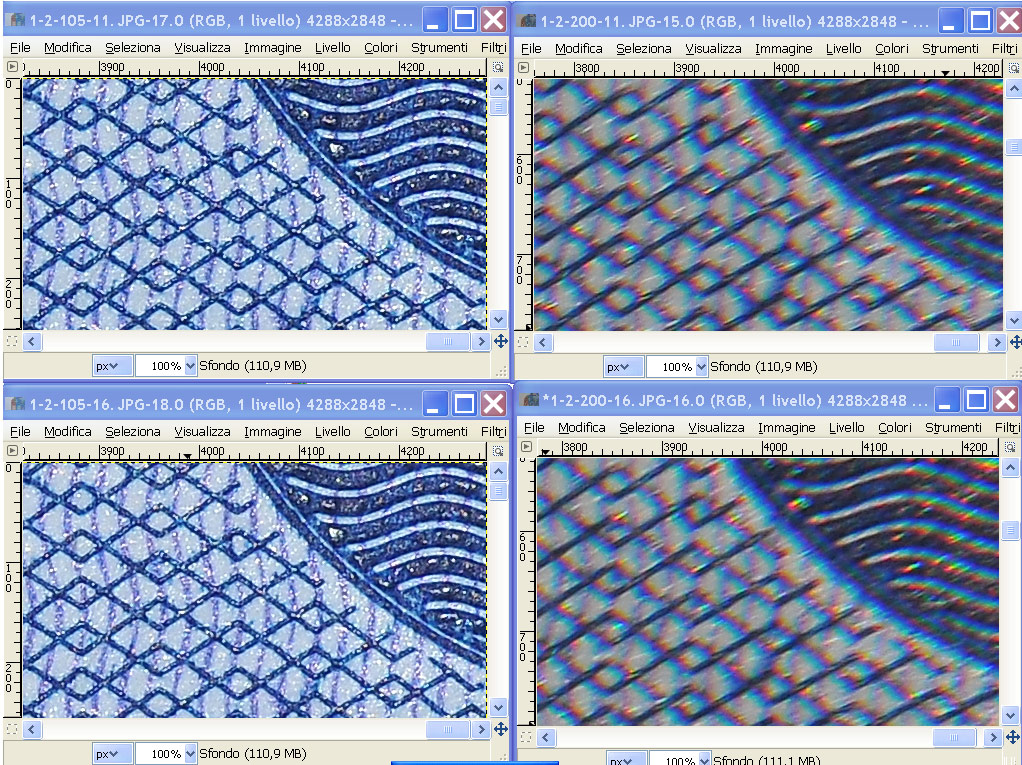Click navigation cross-arrows icon in 1-2-200-11.JPG window
The image size is (1022, 765).
click(x=1015, y=341)
